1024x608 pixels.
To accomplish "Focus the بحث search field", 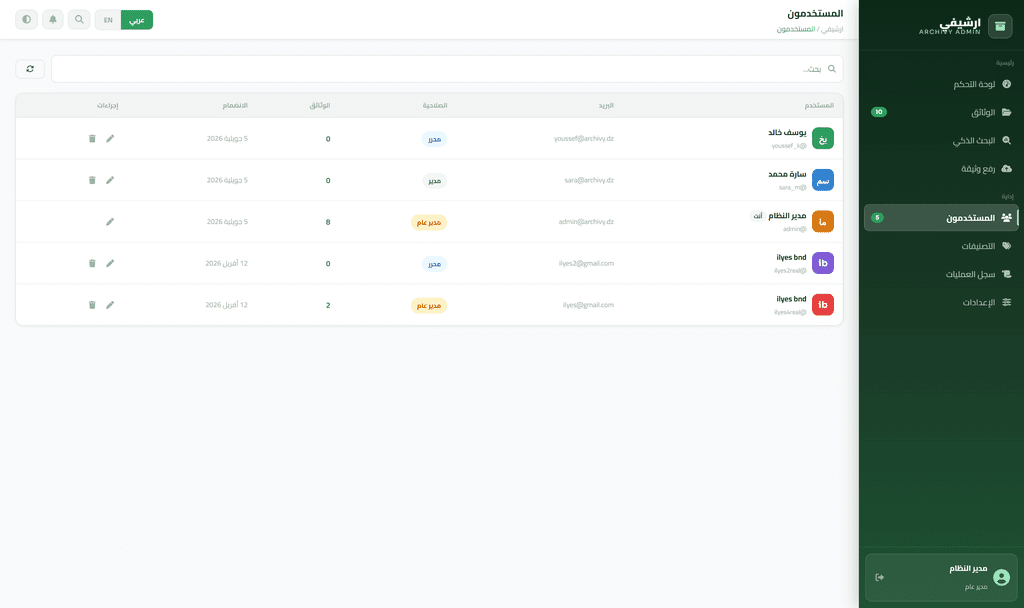I will (447, 69).
